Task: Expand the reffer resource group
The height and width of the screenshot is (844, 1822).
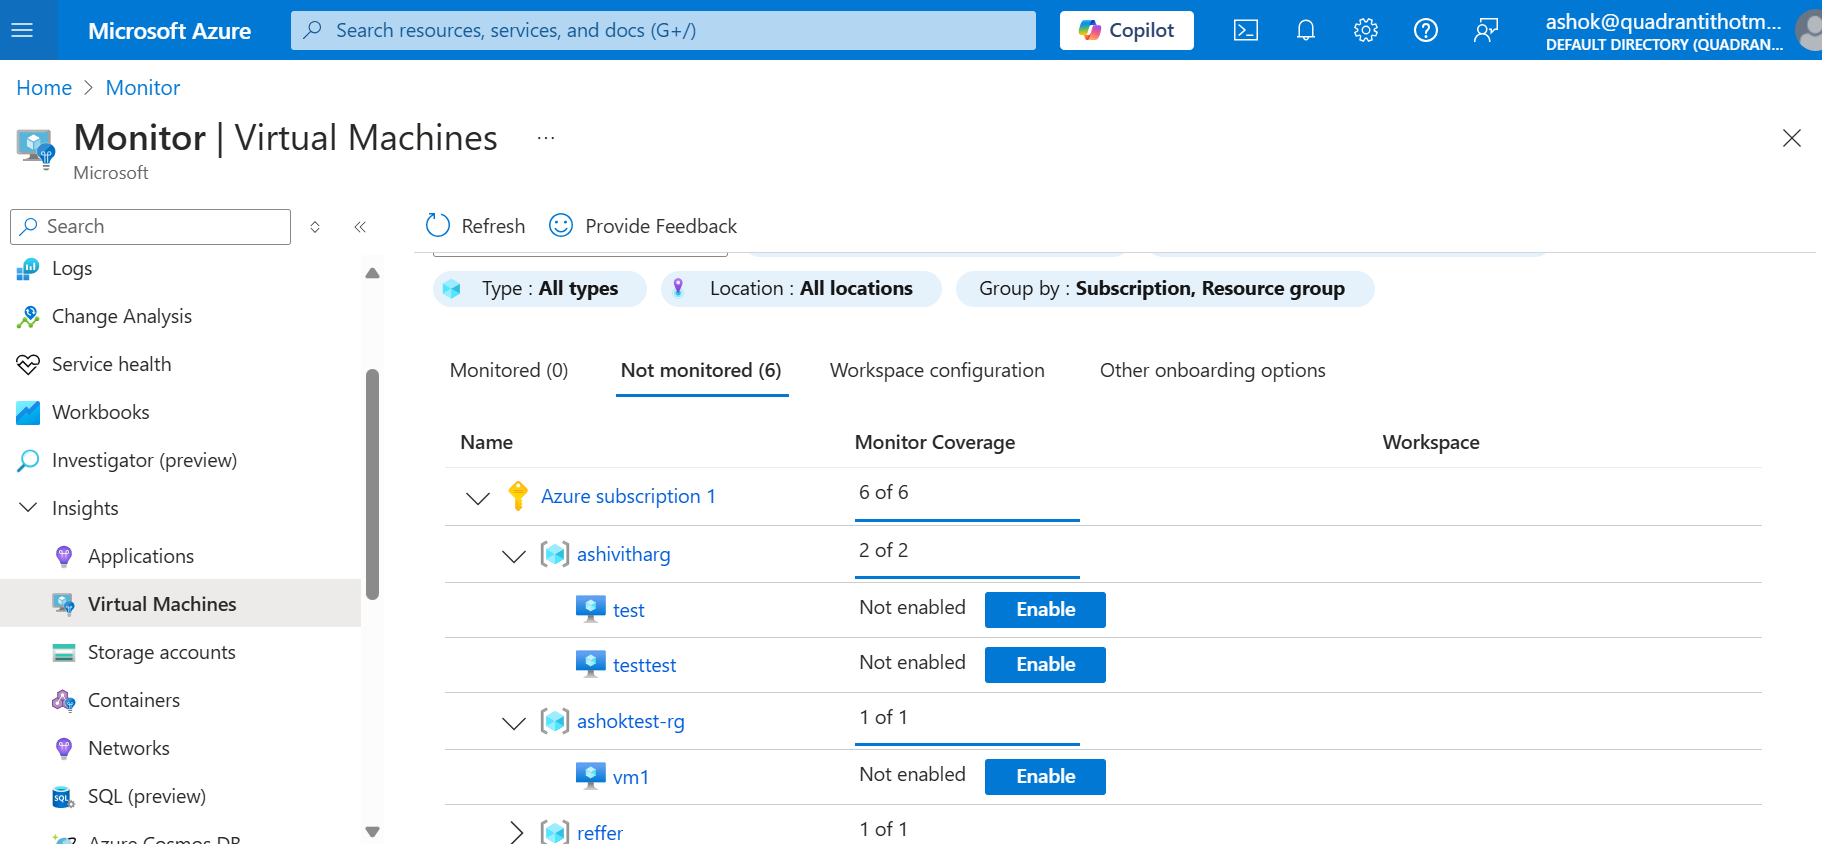Action: point(516,832)
